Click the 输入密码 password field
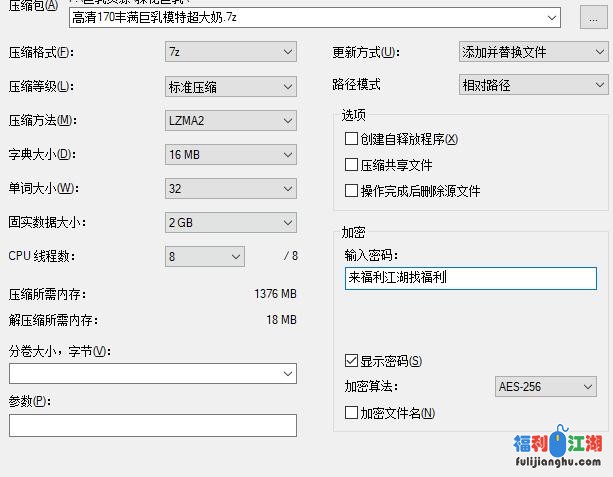 (x=471, y=278)
